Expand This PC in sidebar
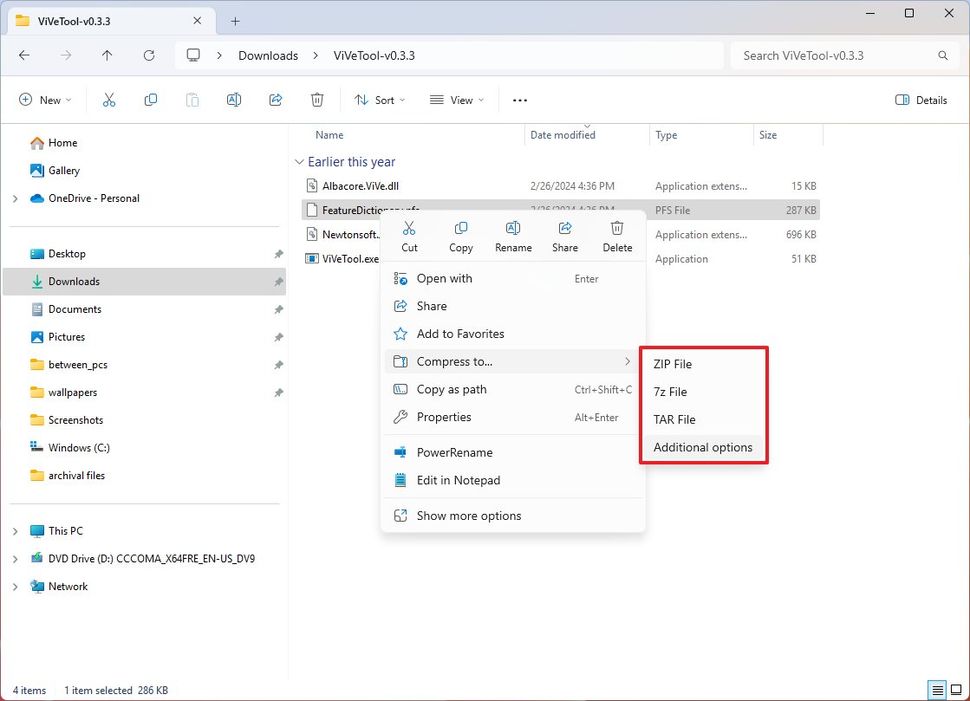The image size is (970, 701). pyautogui.click(x=16, y=530)
